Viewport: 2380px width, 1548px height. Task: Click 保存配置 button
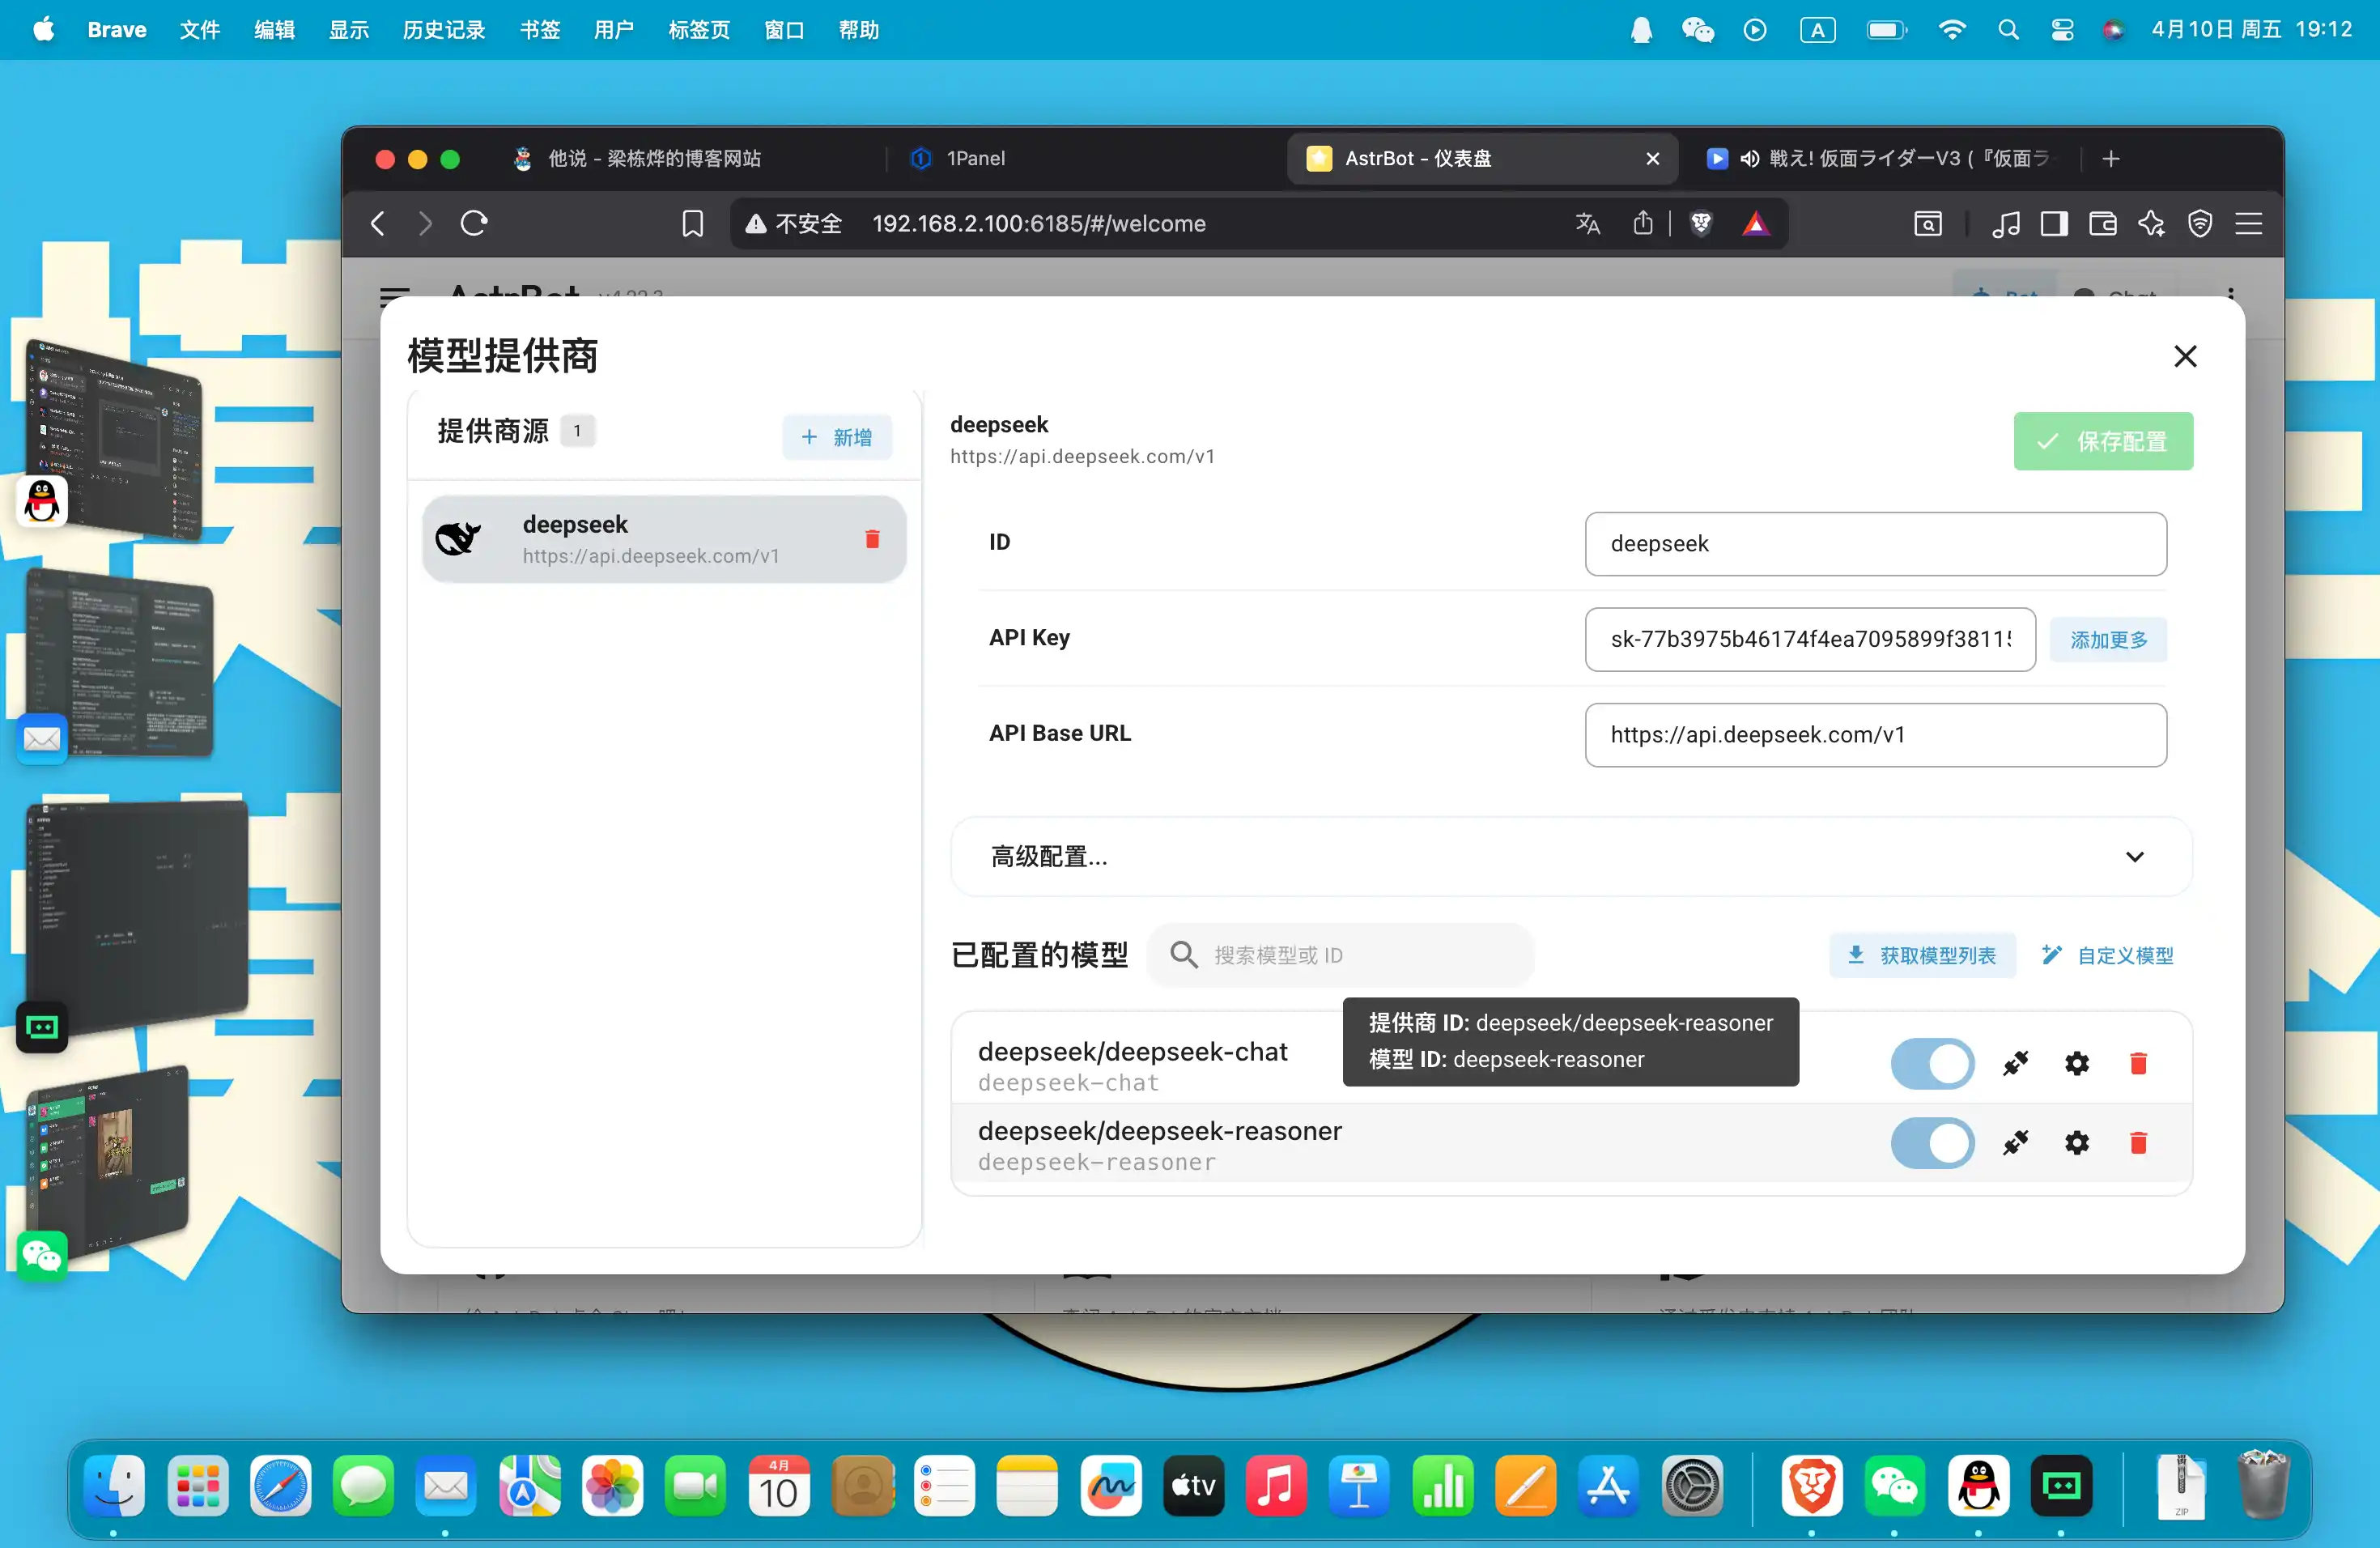(x=2102, y=441)
